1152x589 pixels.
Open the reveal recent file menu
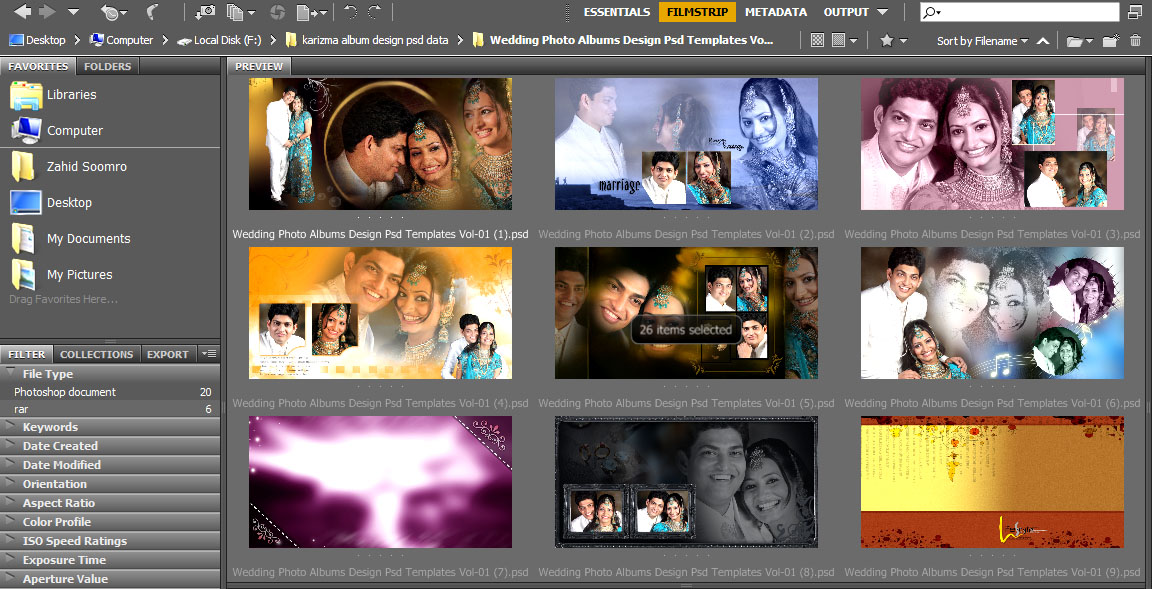click(x=113, y=12)
